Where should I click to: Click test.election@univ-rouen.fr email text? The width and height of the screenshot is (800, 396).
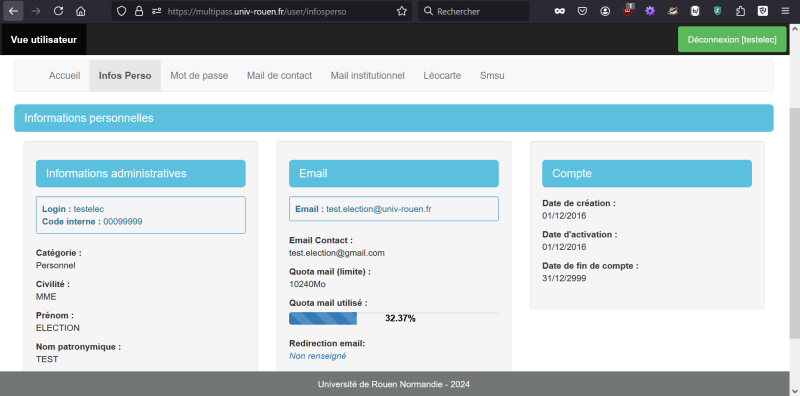click(379, 209)
